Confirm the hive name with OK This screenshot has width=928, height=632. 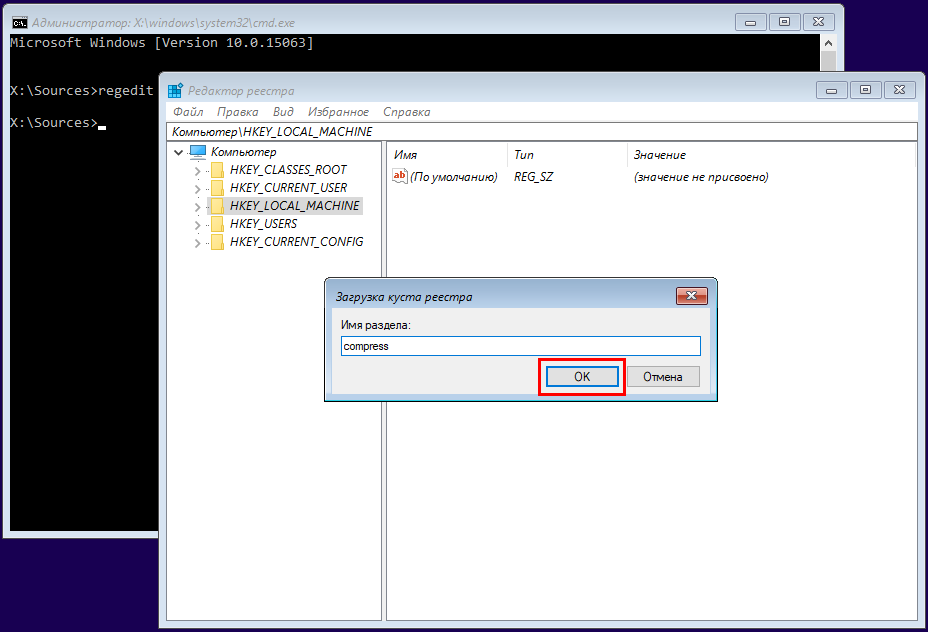pos(582,376)
